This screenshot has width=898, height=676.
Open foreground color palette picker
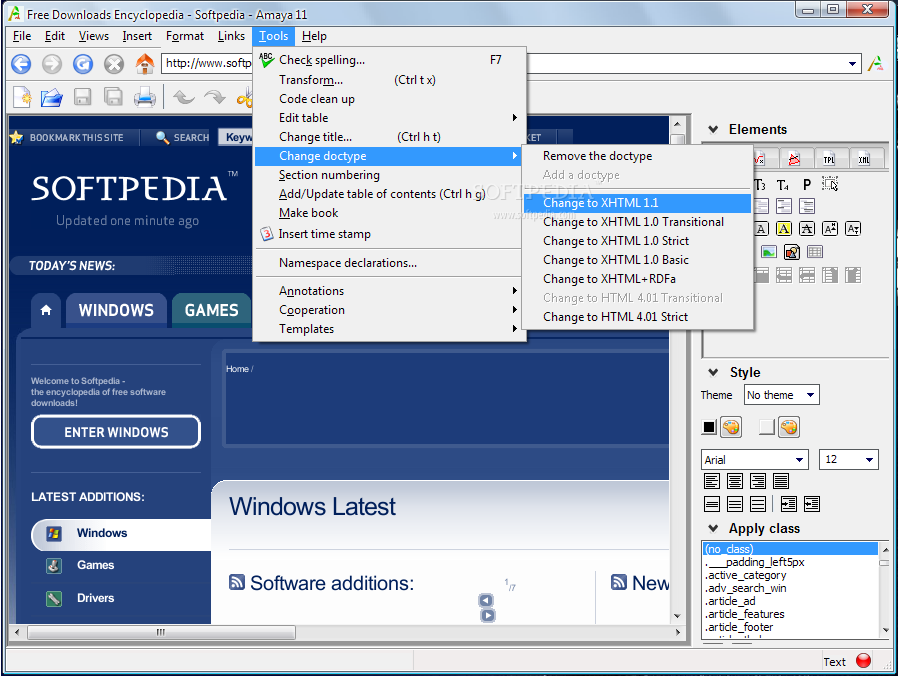[x=731, y=427]
